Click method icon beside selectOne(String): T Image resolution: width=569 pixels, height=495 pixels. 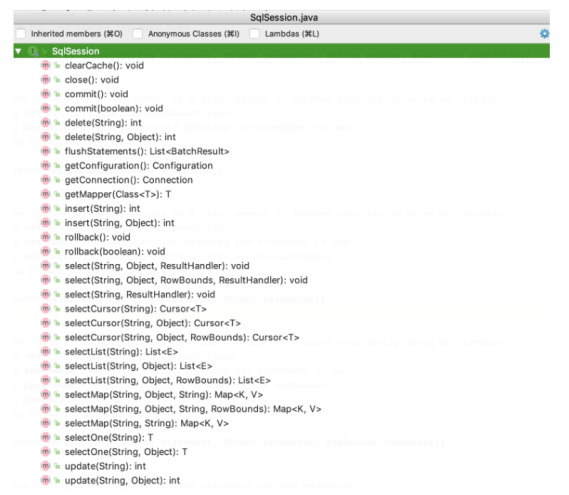pyautogui.click(x=45, y=437)
